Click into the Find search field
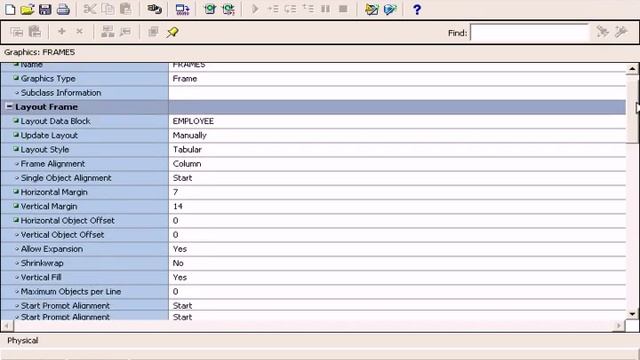This screenshot has height=360, width=640. [x=529, y=32]
